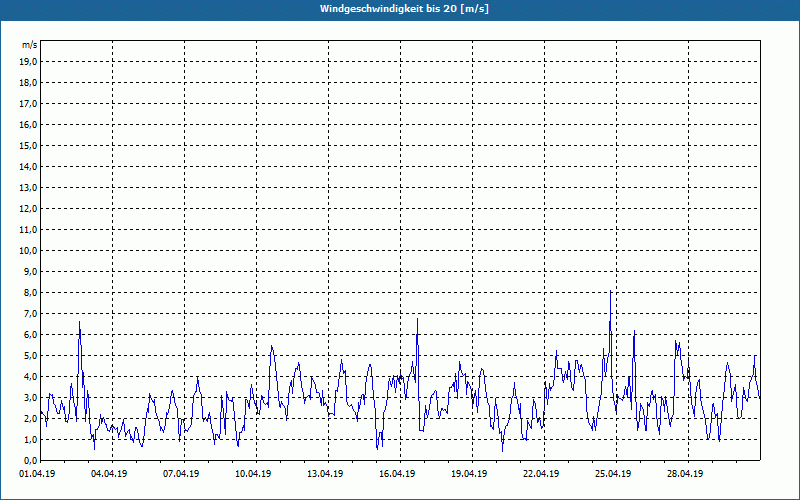Click the date label 10.04.19
This screenshot has width=800, height=500.
[253, 474]
